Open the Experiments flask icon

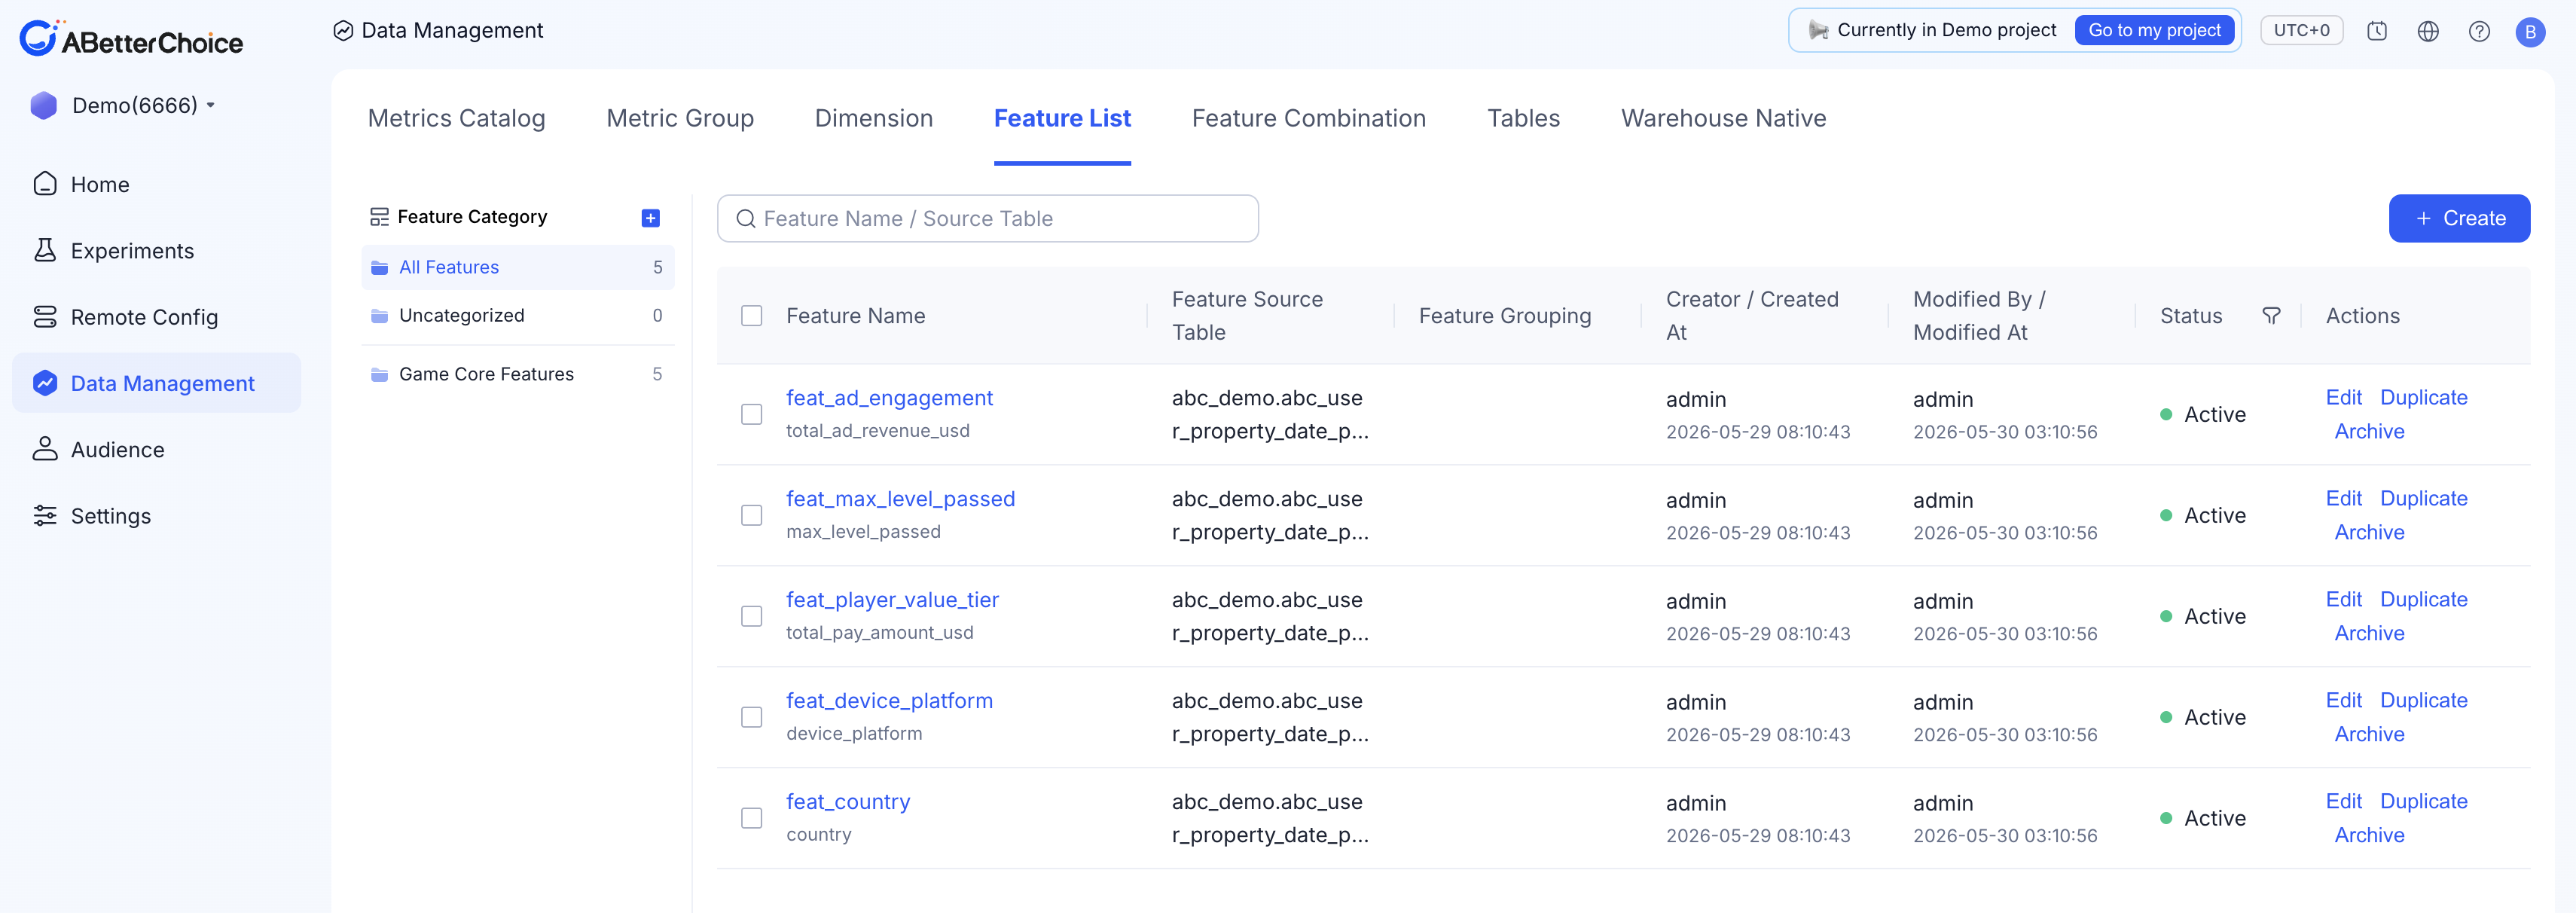coord(45,250)
